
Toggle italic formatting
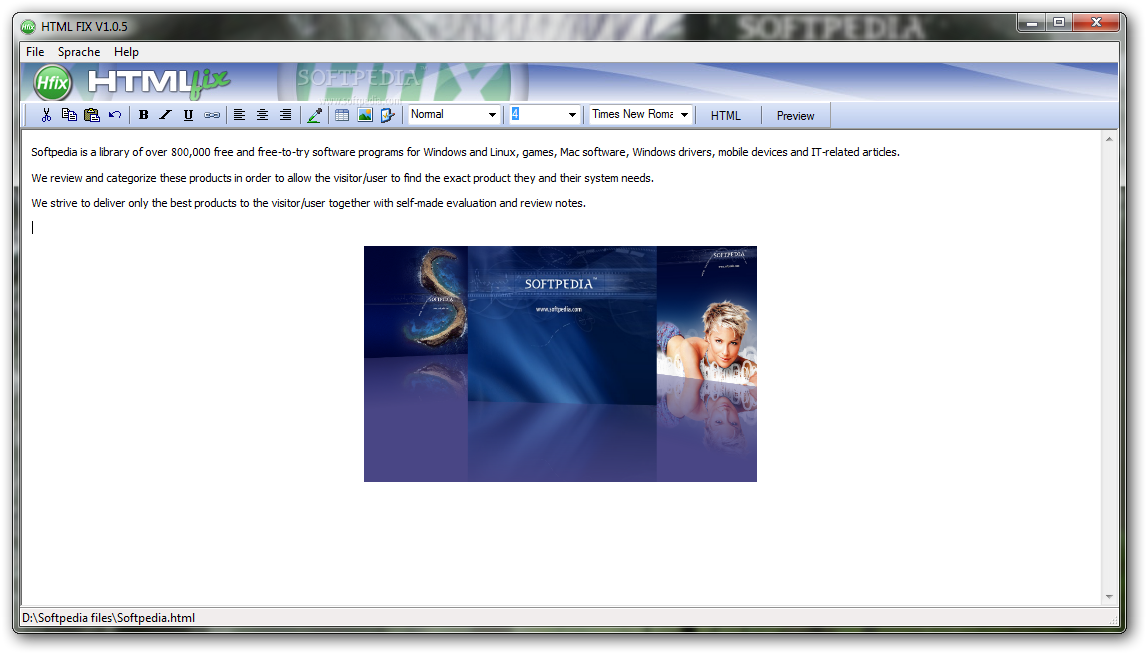(x=166, y=115)
